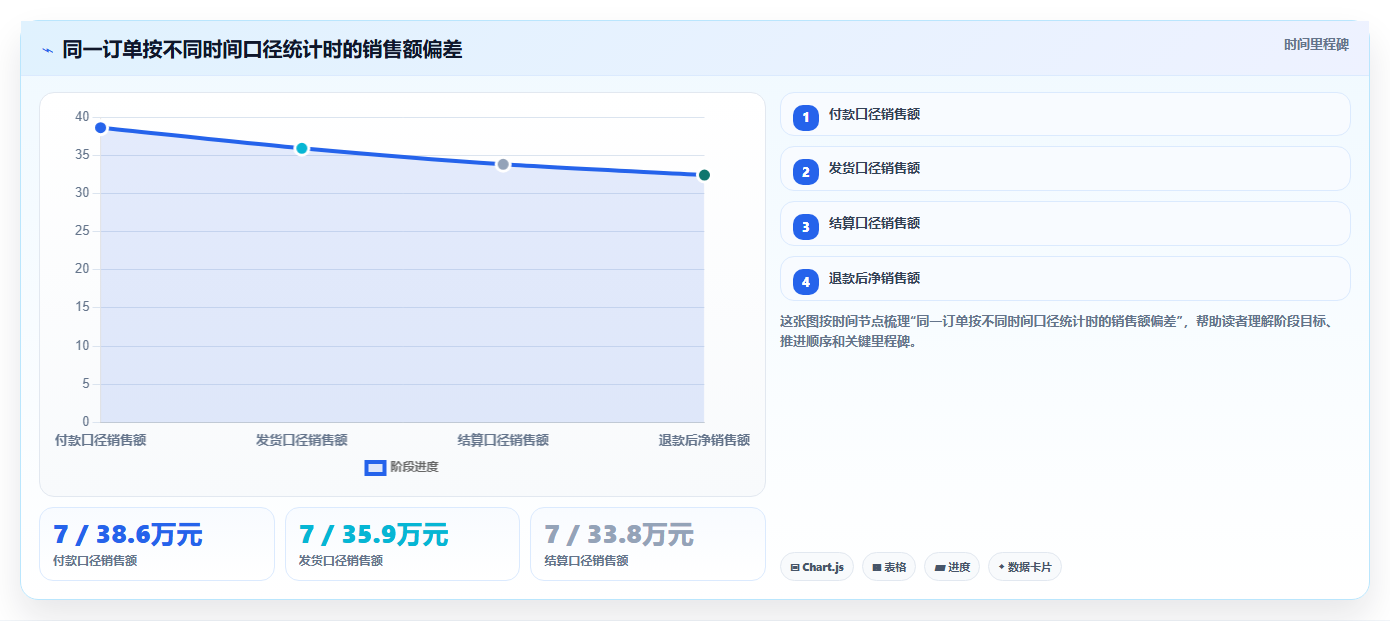
Task: Click the chart x-axis label 退款后净销售额
Action: [704, 440]
